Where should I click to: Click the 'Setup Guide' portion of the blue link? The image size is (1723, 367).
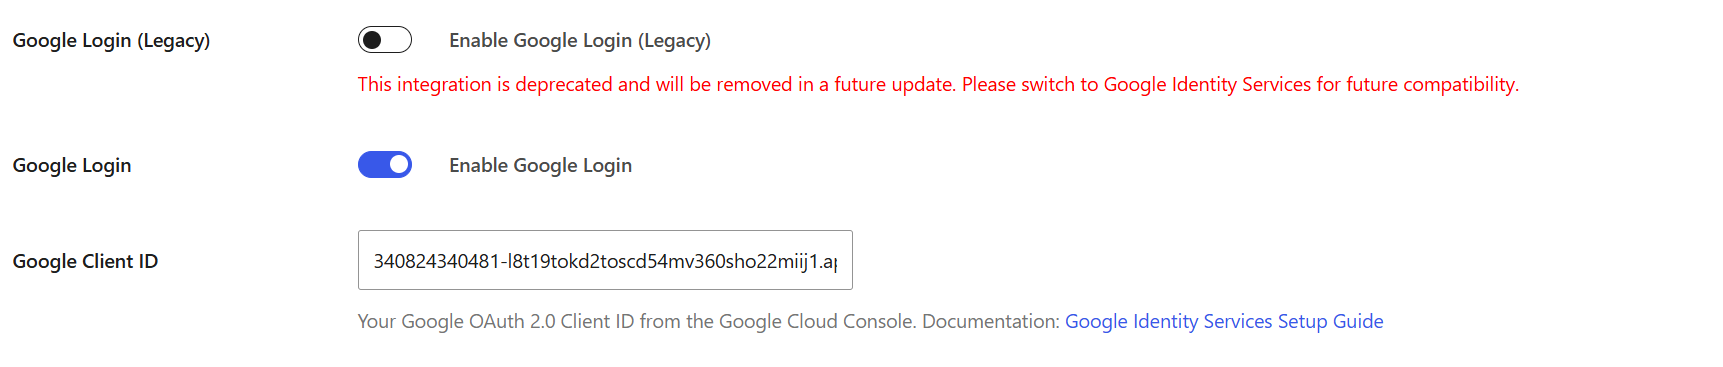pyautogui.click(x=1331, y=321)
